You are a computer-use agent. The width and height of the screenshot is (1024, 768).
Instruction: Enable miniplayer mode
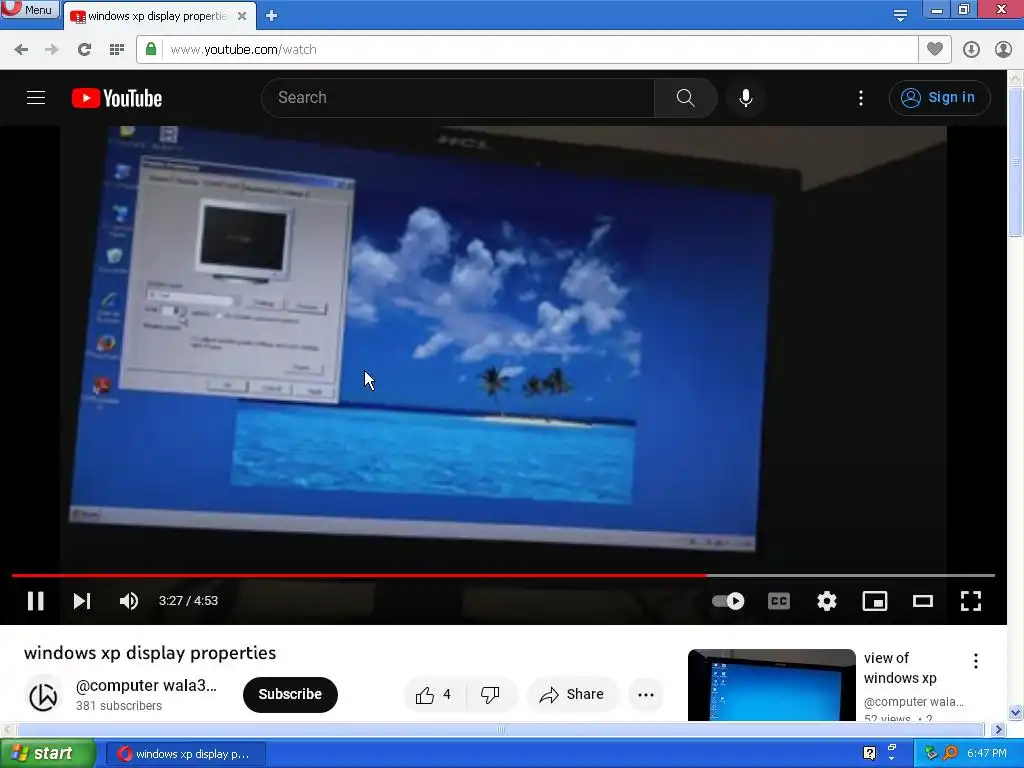point(874,601)
